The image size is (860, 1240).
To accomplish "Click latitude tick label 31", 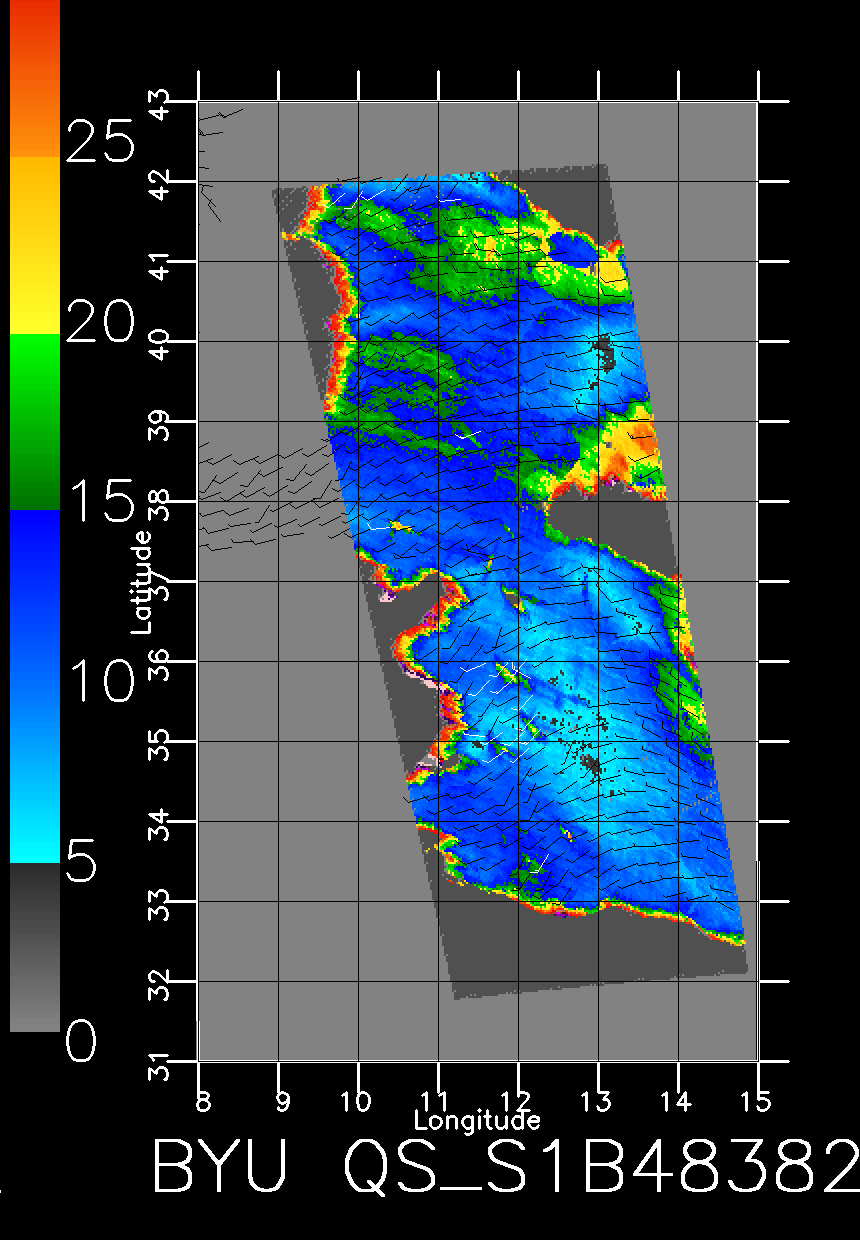I will coord(160,1065).
